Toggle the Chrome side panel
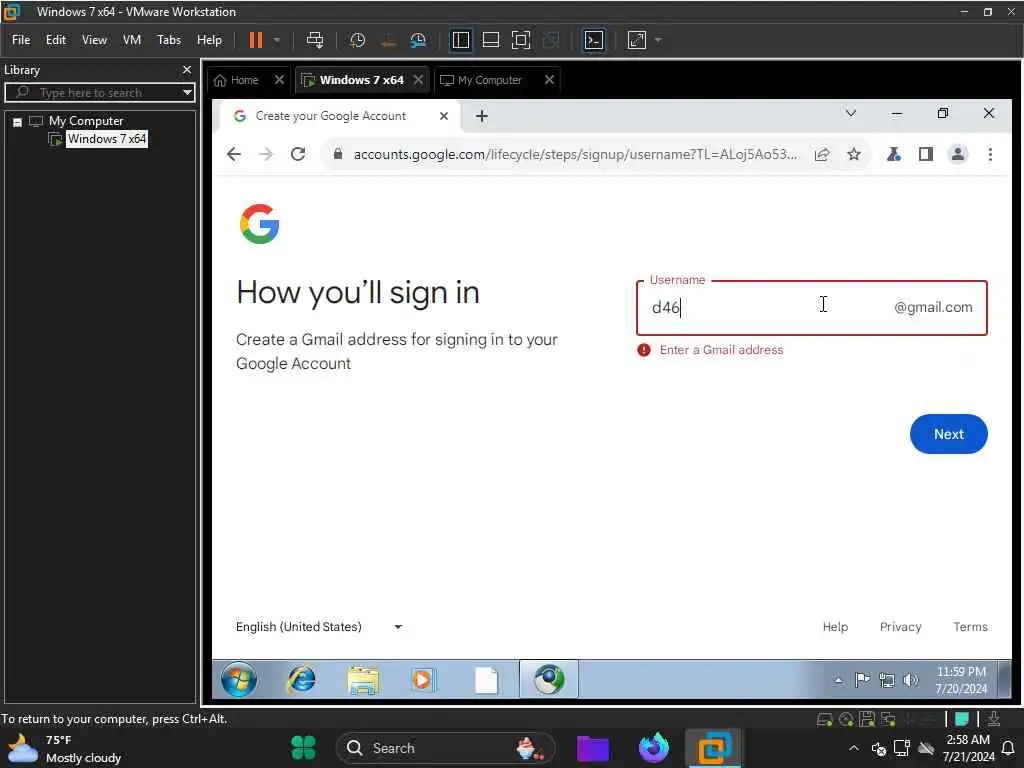The image size is (1024, 768). [925, 154]
